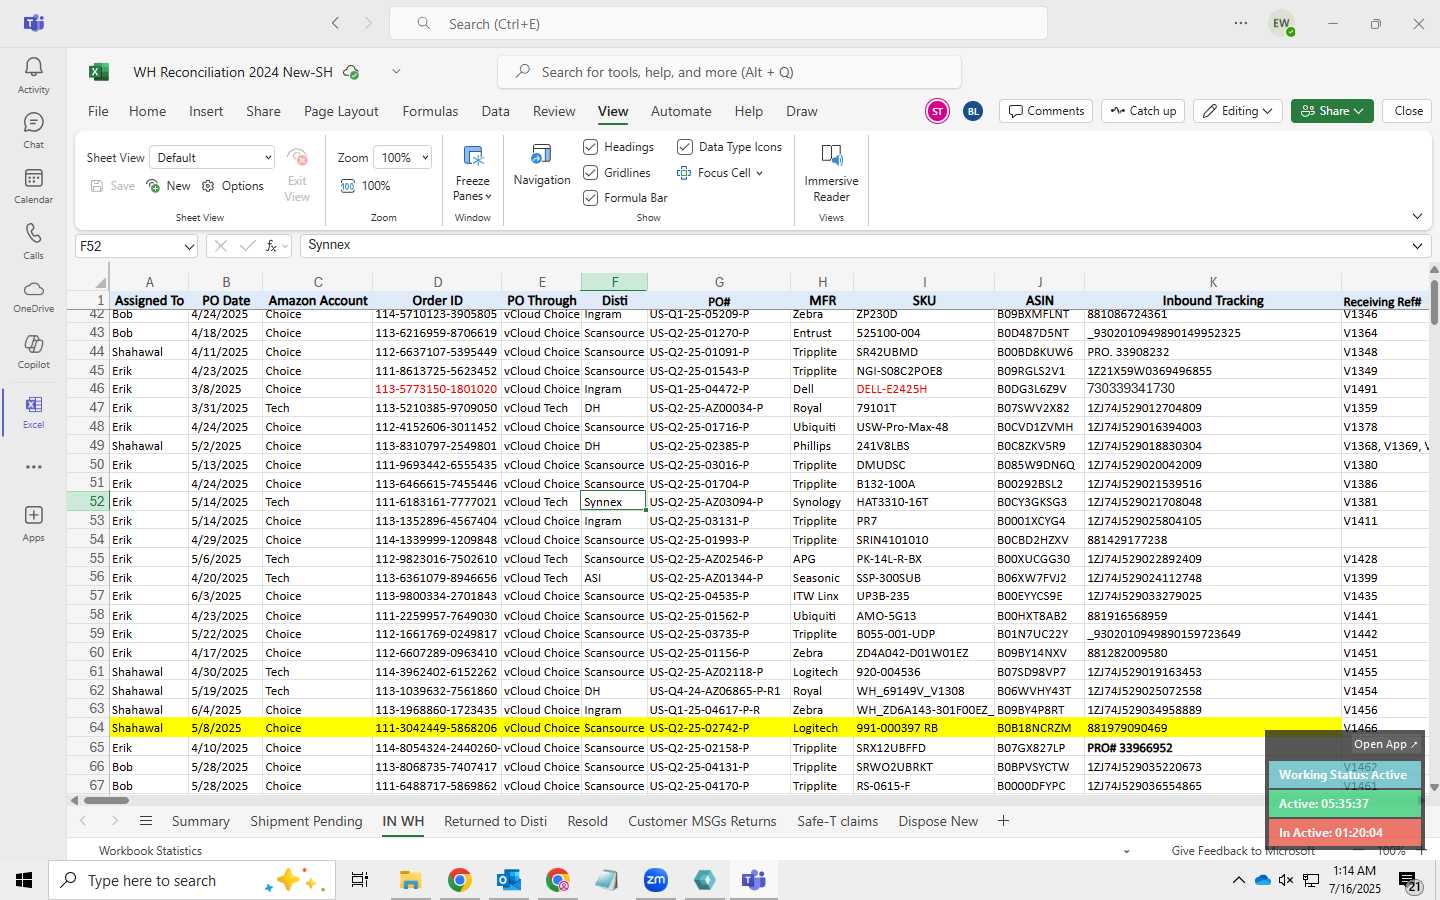Open the Navigation pane

coord(542,166)
